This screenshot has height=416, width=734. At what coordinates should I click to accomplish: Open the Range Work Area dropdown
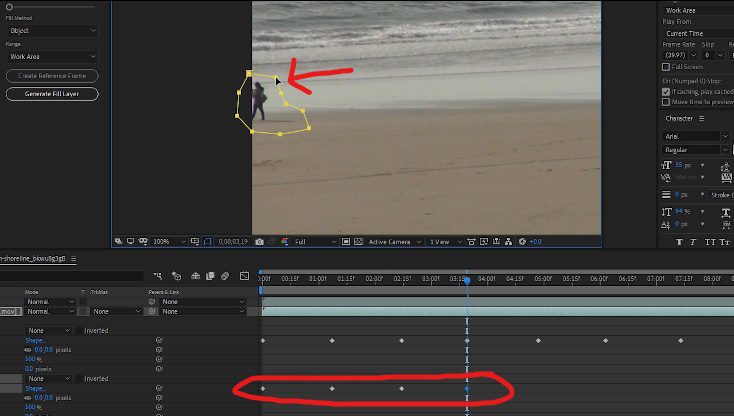tap(52, 57)
